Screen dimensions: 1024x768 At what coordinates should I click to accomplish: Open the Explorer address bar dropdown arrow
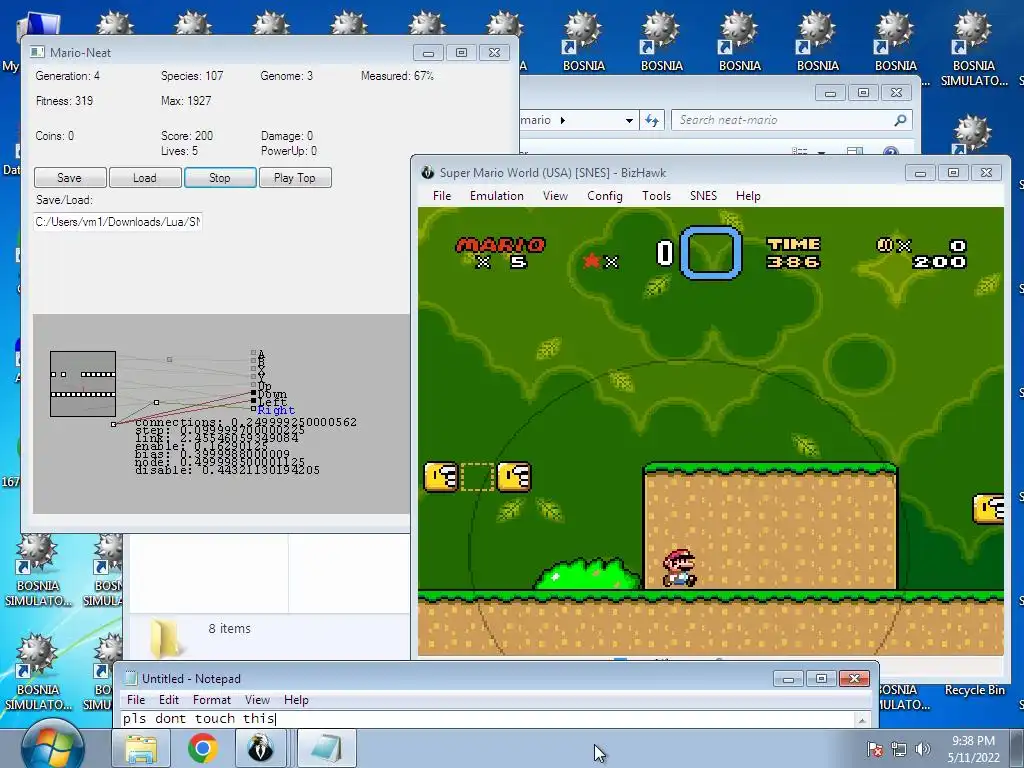coord(629,120)
